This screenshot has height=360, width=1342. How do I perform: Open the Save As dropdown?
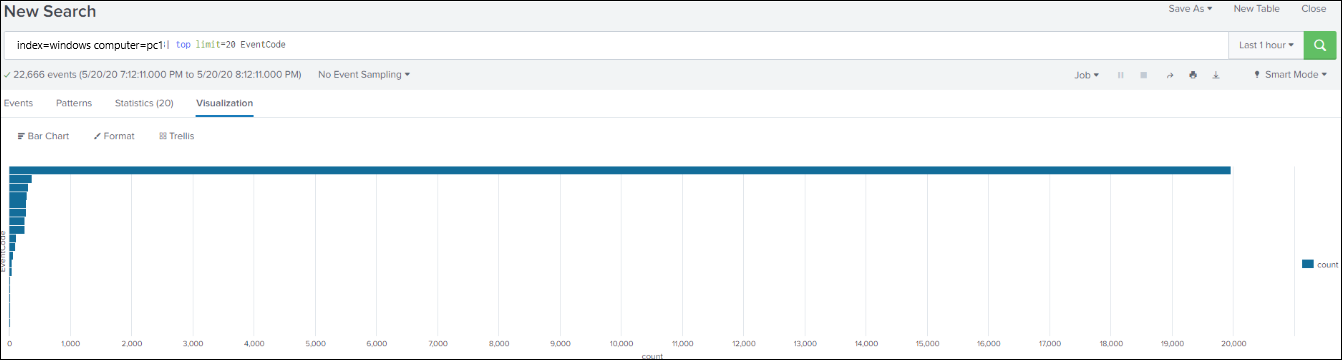(1190, 9)
